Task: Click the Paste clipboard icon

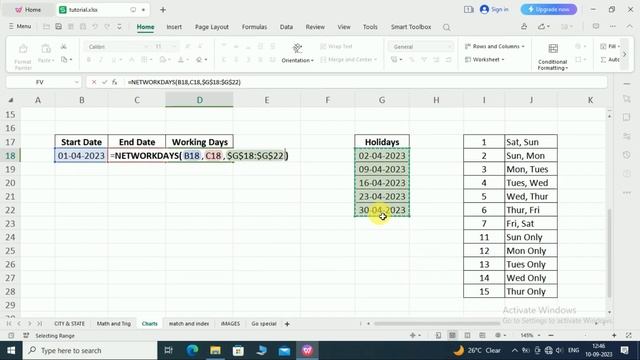Action: coord(46,49)
